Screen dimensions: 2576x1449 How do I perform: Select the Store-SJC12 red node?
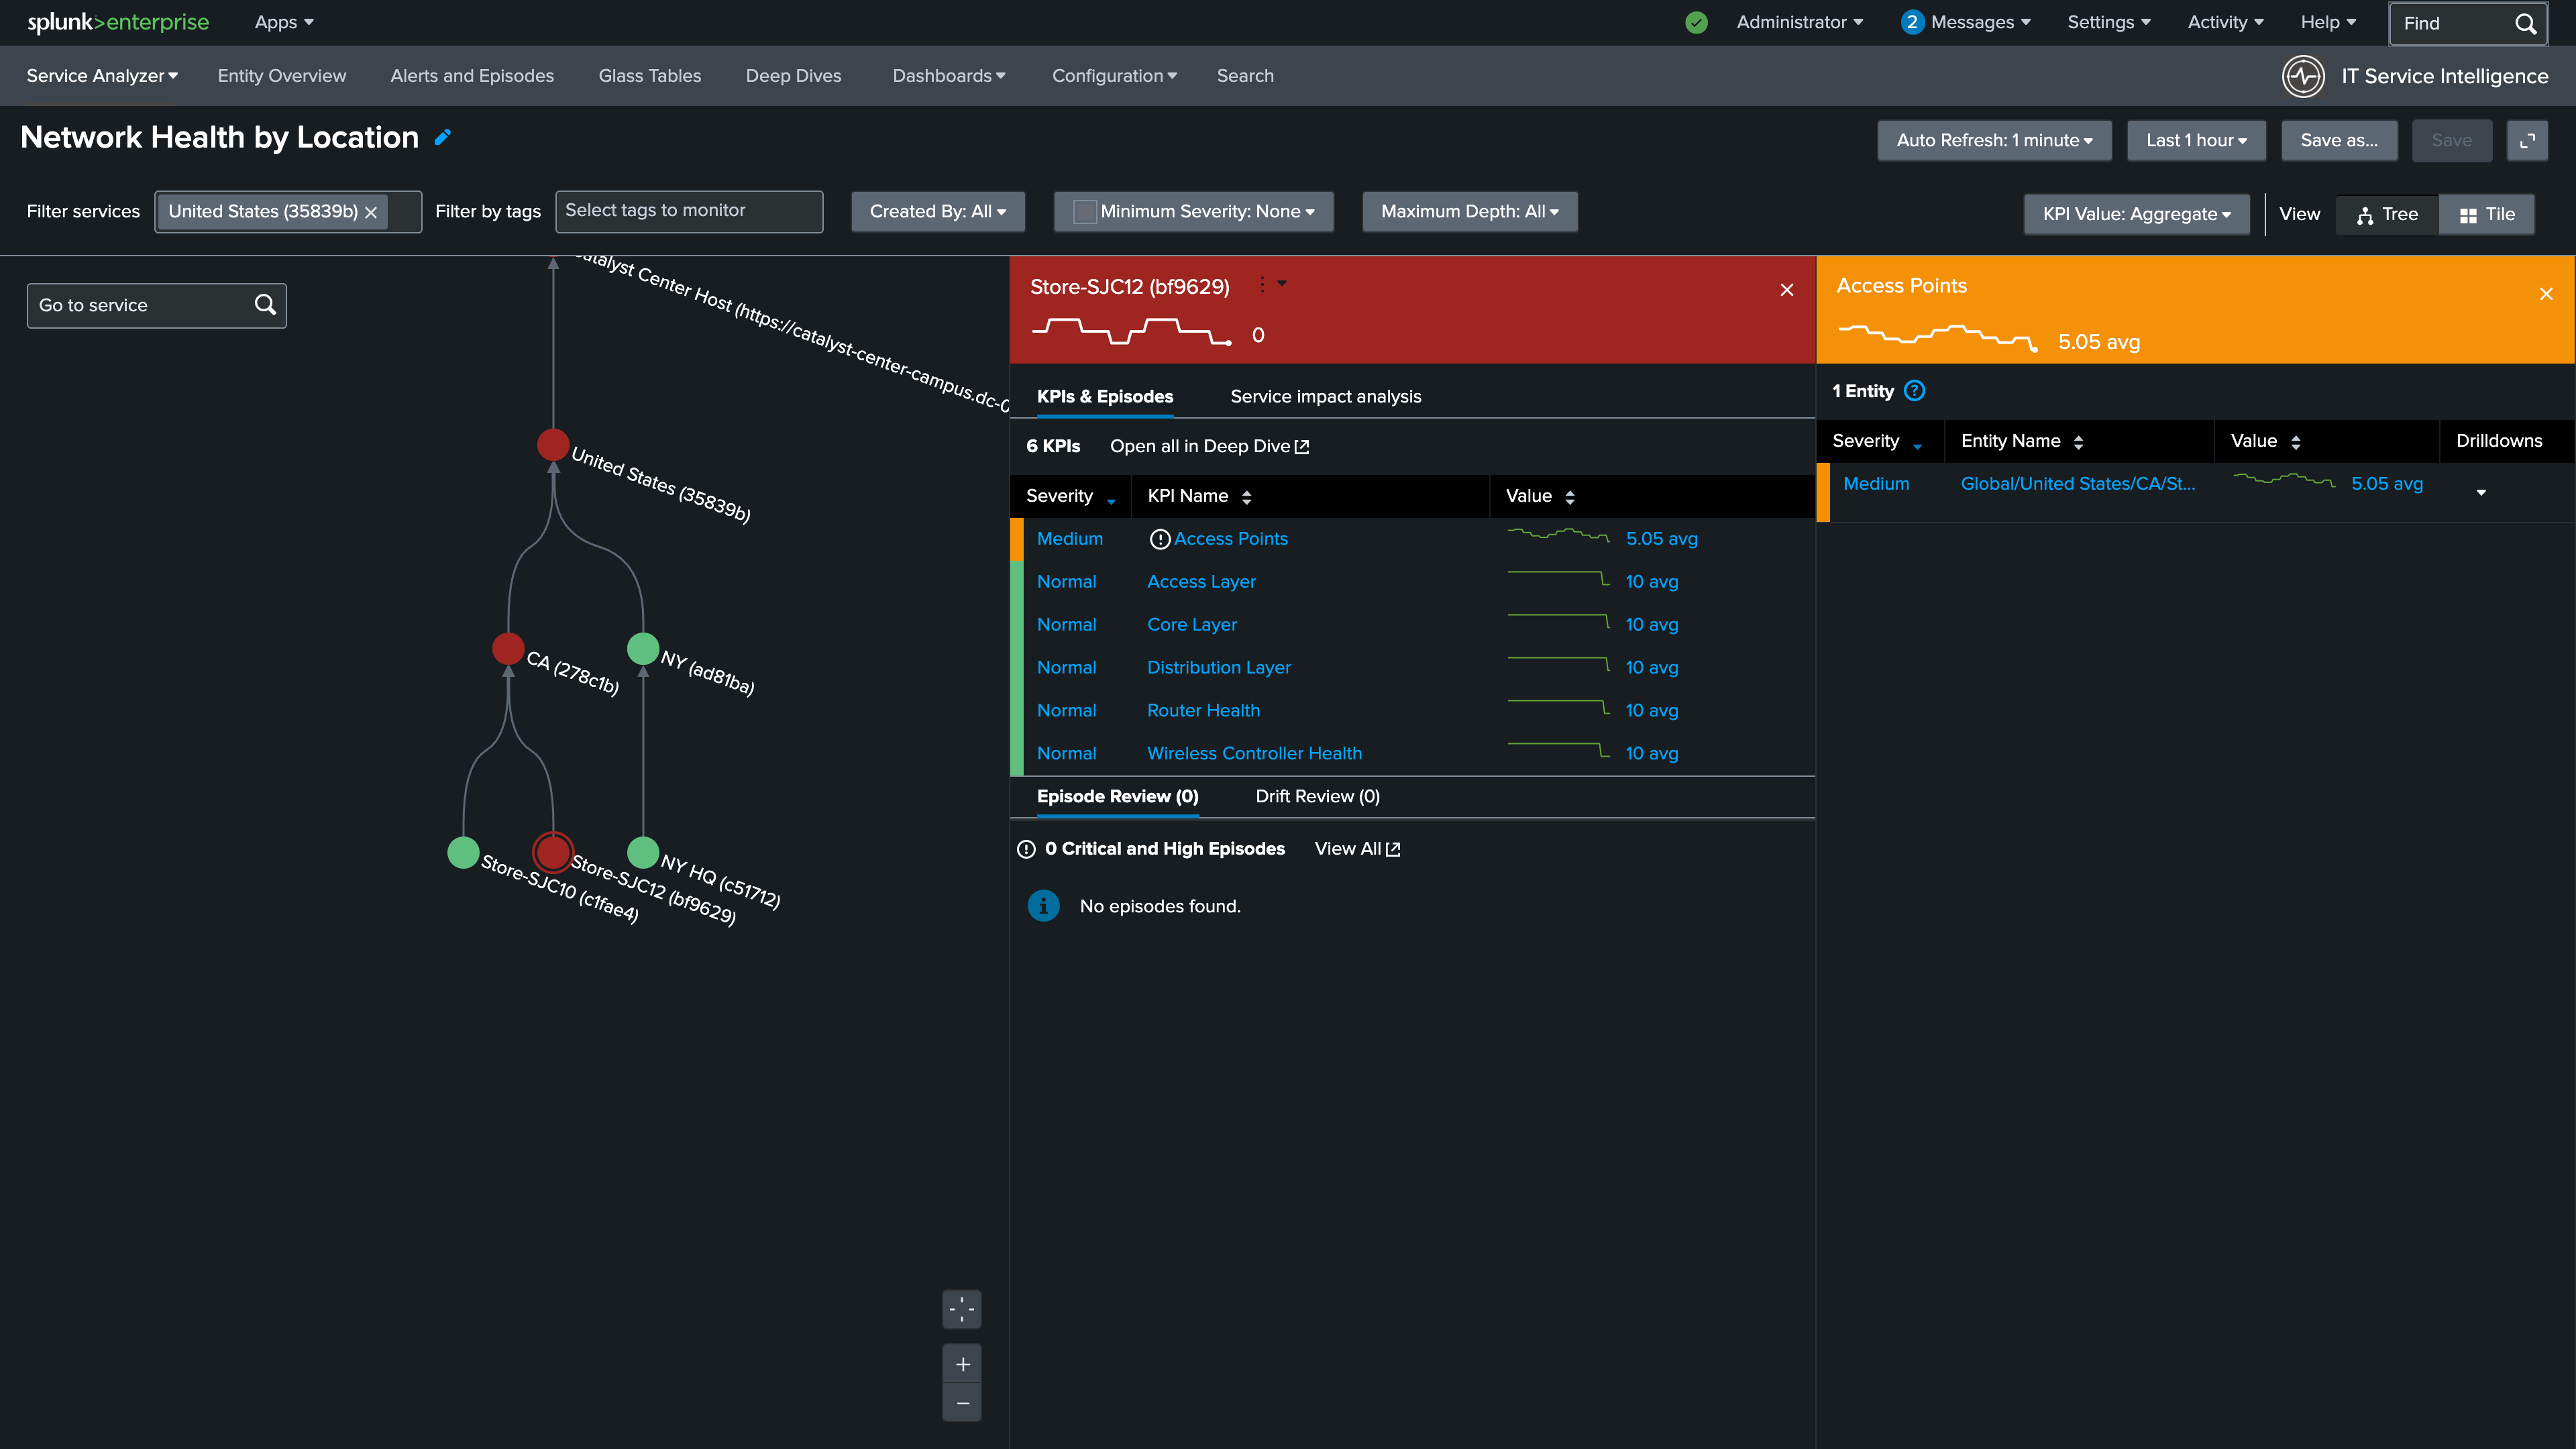(x=553, y=852)
